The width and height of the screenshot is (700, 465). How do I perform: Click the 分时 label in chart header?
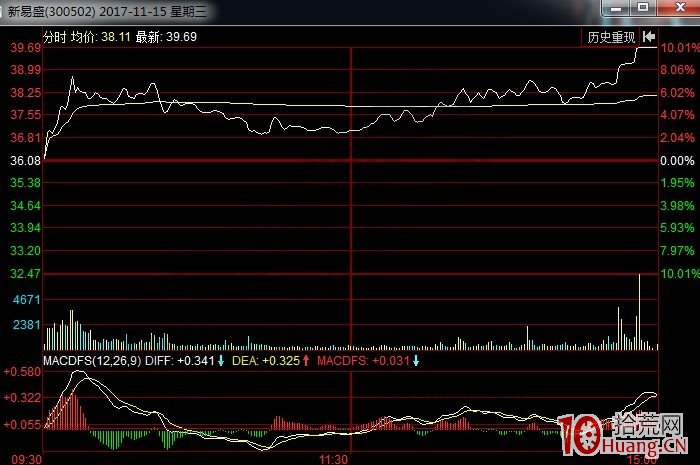[55, 37]
